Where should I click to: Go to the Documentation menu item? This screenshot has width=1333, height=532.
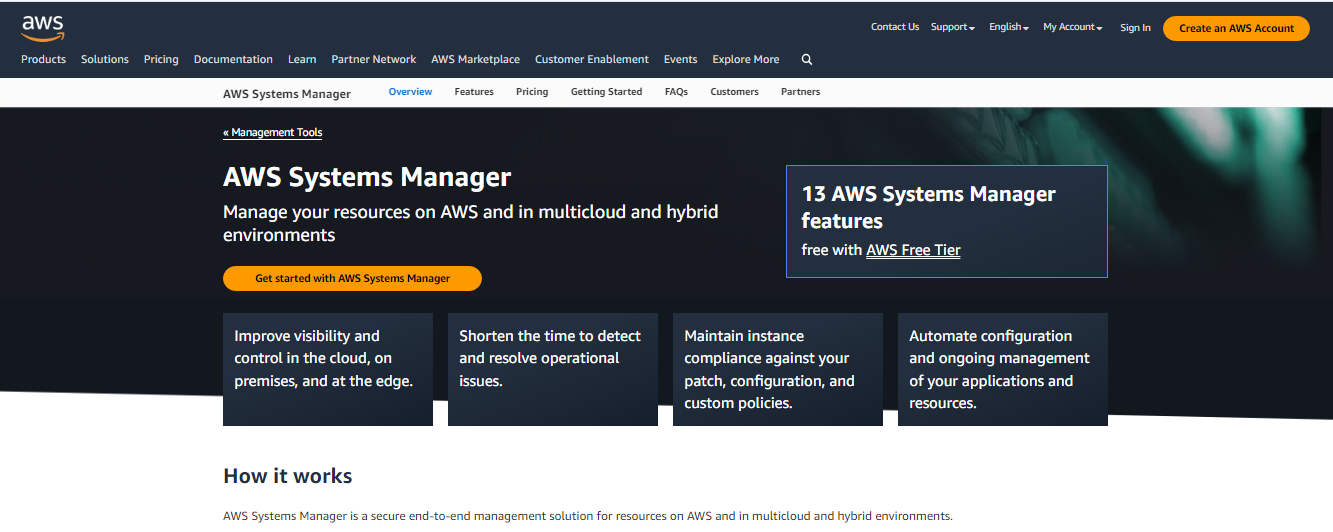pyautogui.click(x=233, y=60)
